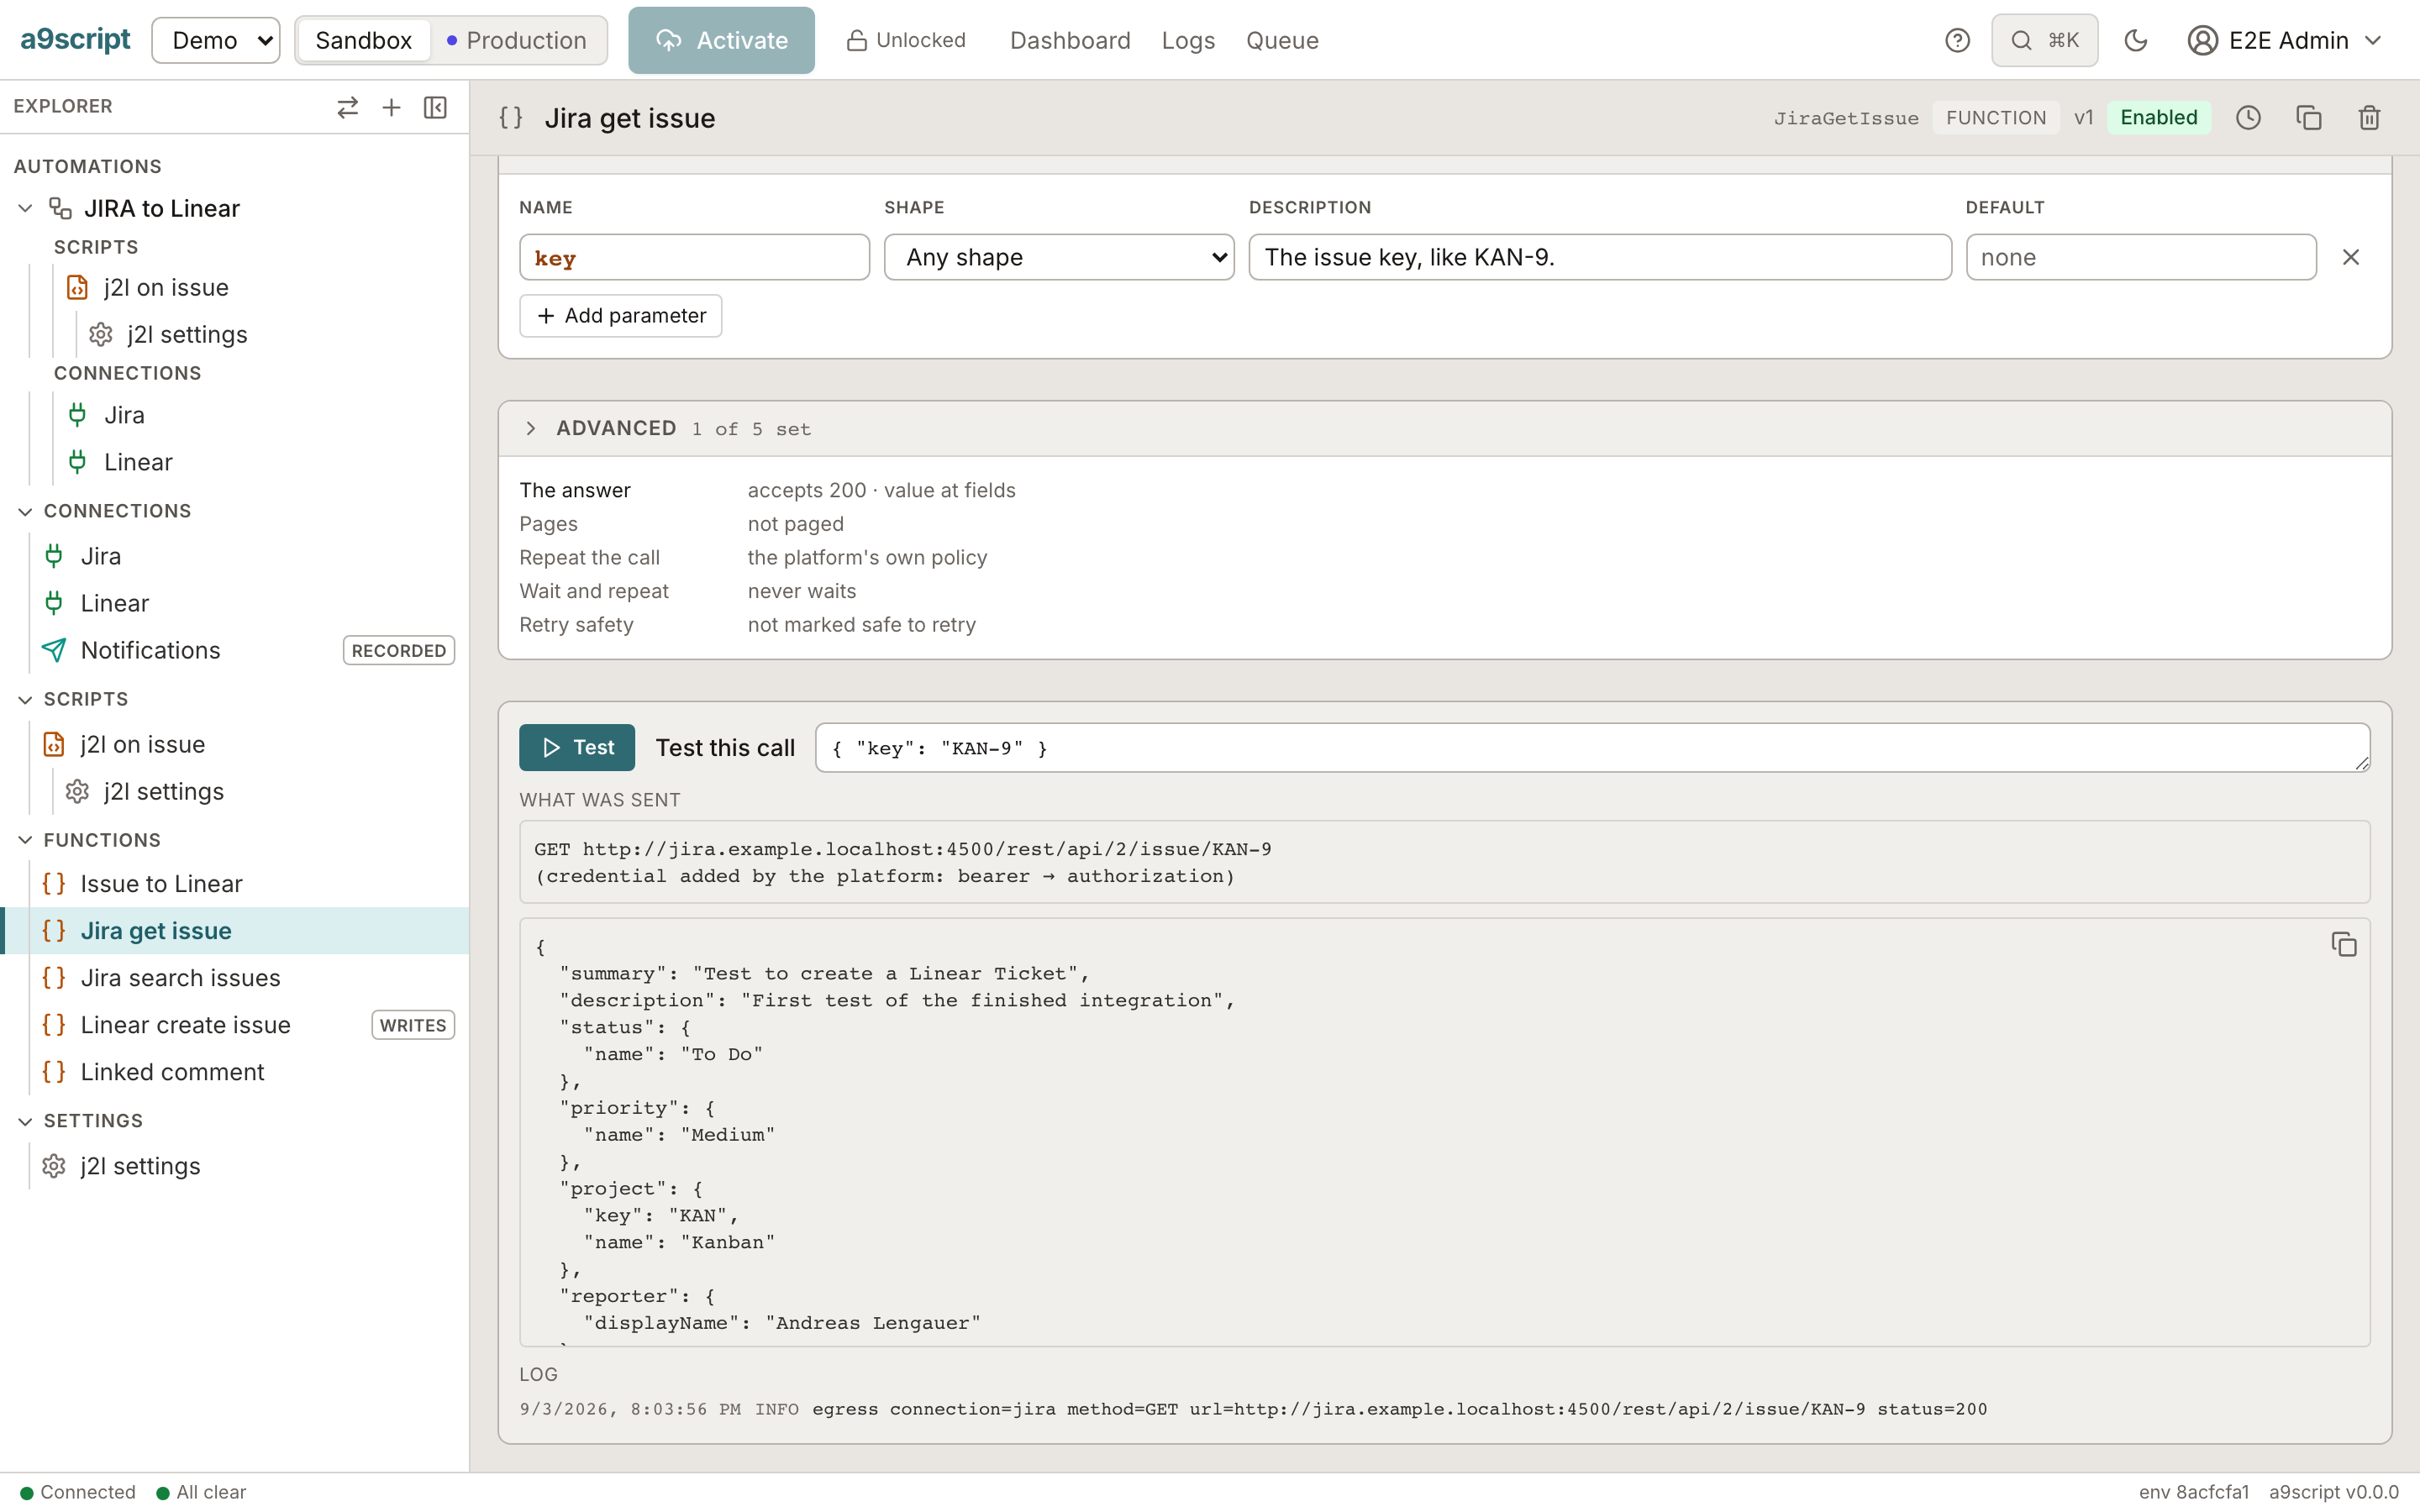
Task: Open j2l settings under top-level Scripts
Action: point(163,791)
